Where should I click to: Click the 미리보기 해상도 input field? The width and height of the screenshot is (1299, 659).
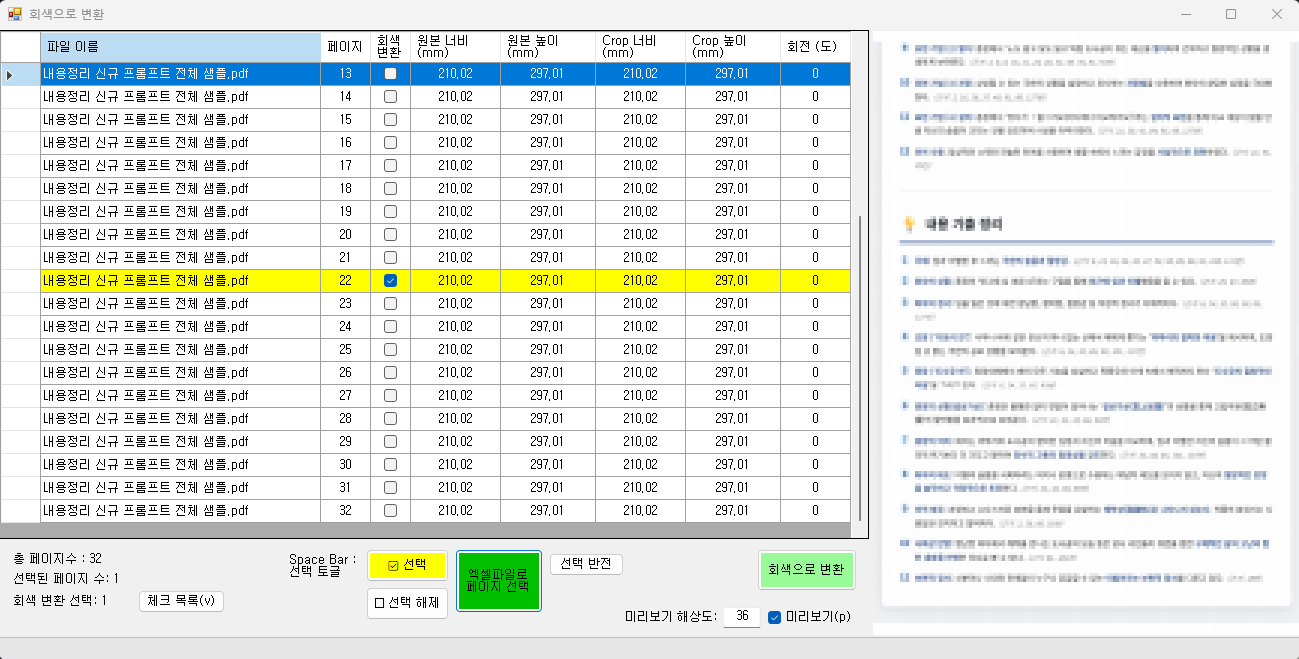click(741, 617)
